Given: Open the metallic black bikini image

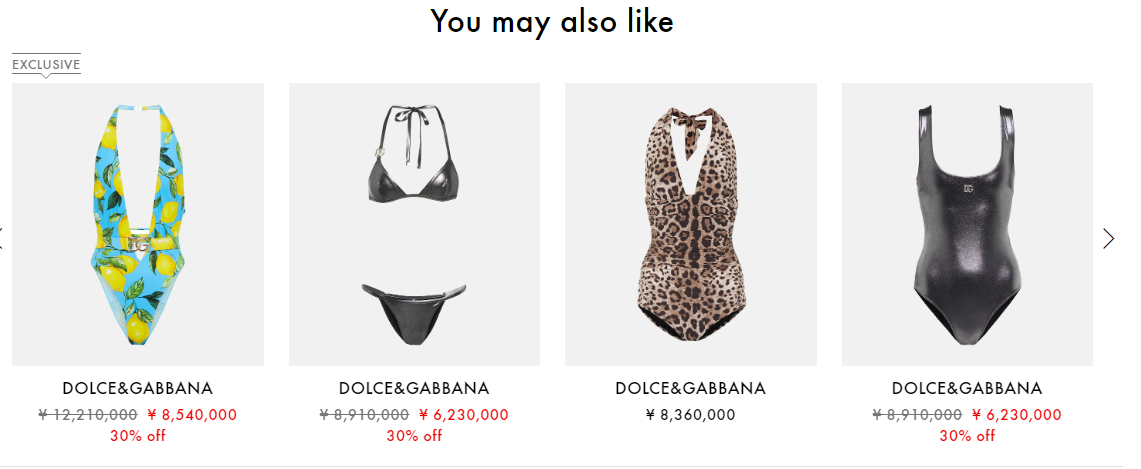Looking at the screenshot, I should pyautogui.click(x=414, y=224).
